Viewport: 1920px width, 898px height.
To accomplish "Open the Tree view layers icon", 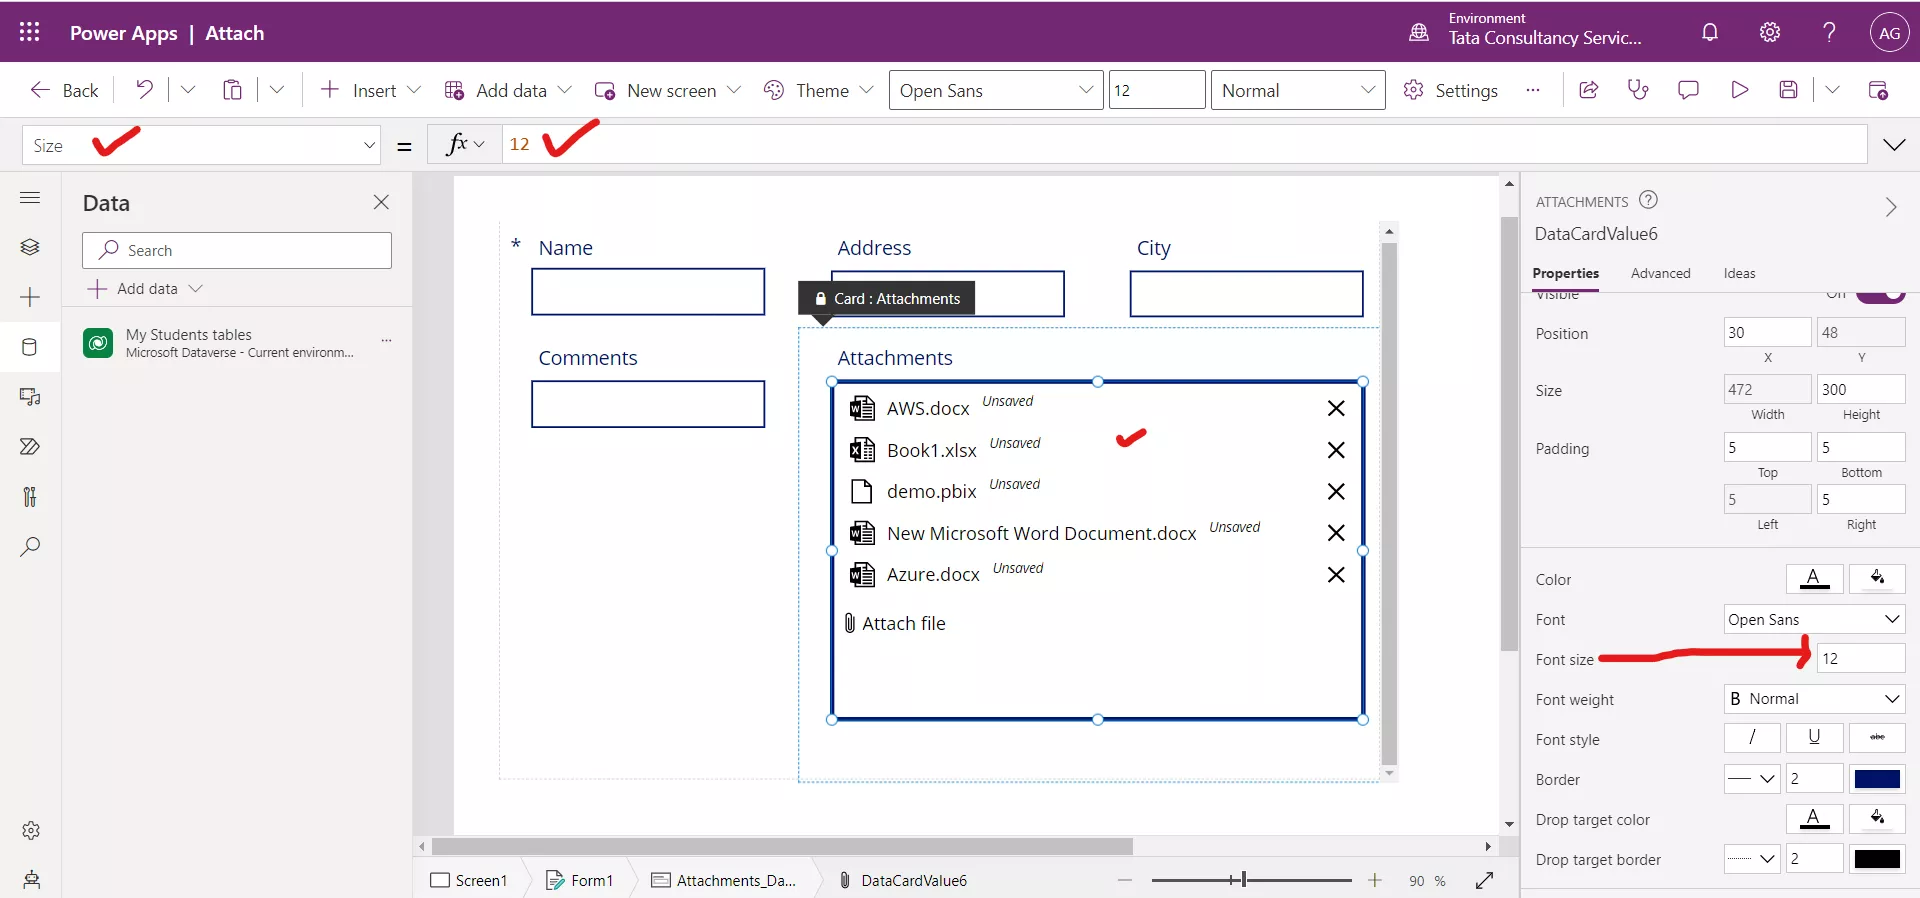I will point(30,247).
